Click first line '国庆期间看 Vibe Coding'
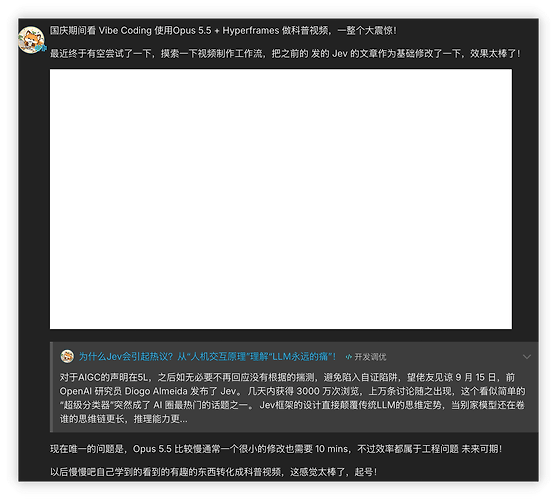557x499 pixels. [x=223, y=31]
